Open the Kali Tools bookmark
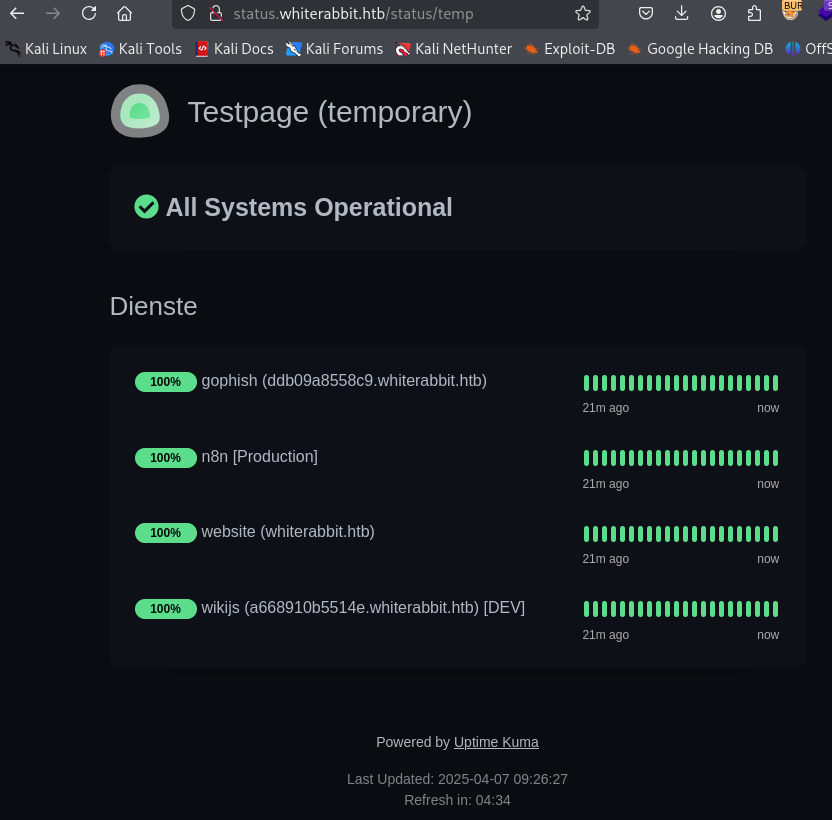Screen dimensions: 832x820 coord(140,49)
